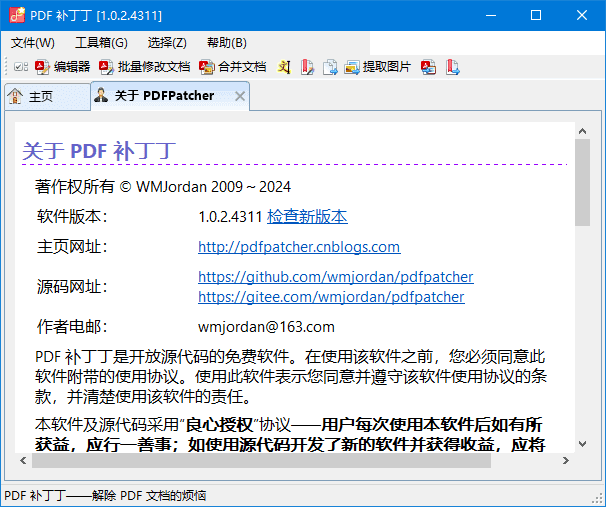This screenshot has width=606, height=507.
Task: Click the yellow icon right of 合并文档
Action: coord(284,67)
